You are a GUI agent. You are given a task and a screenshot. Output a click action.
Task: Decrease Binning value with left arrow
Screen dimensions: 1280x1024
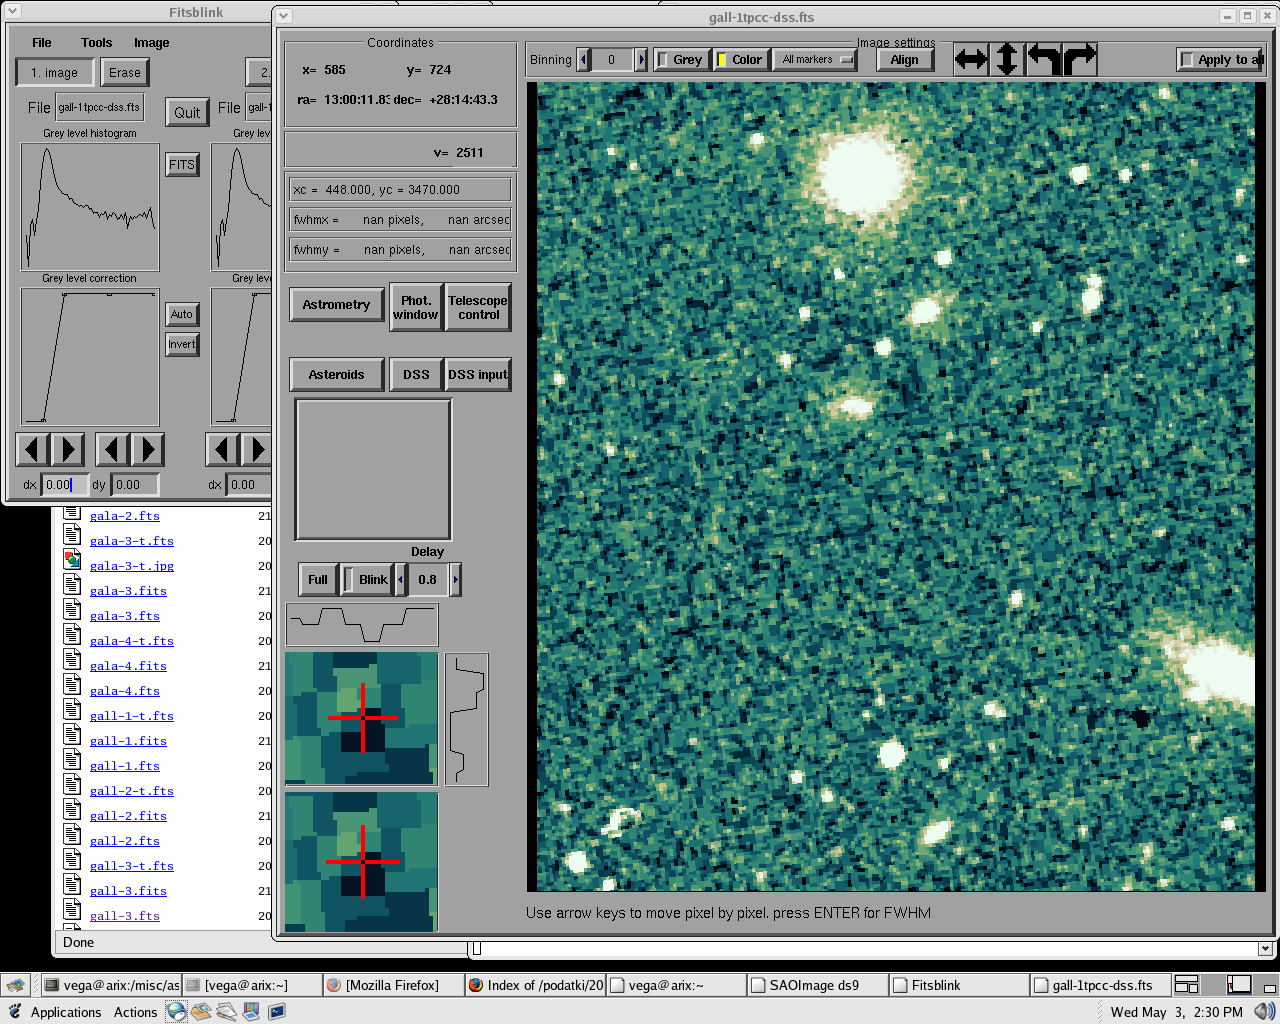584,60
